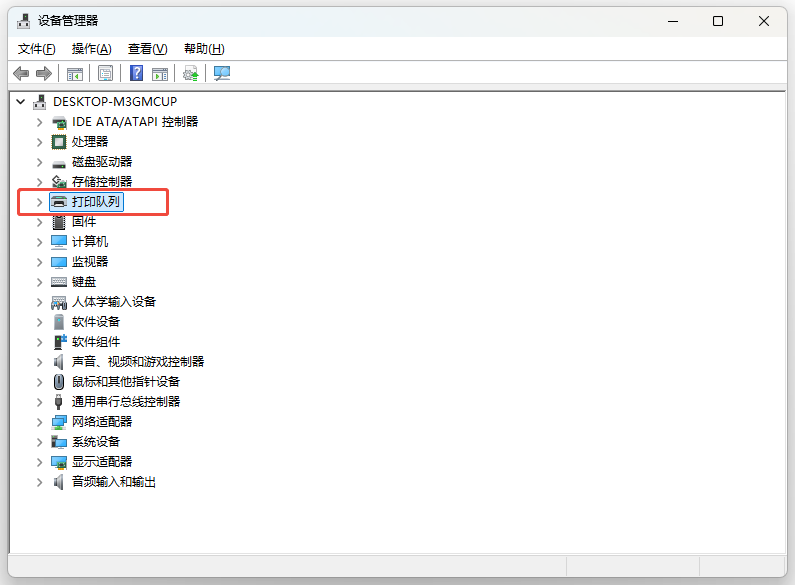Screen dimensions: 795x585
Task: Click the 软件组件 puzzle icon
Action: coord(60,342)
